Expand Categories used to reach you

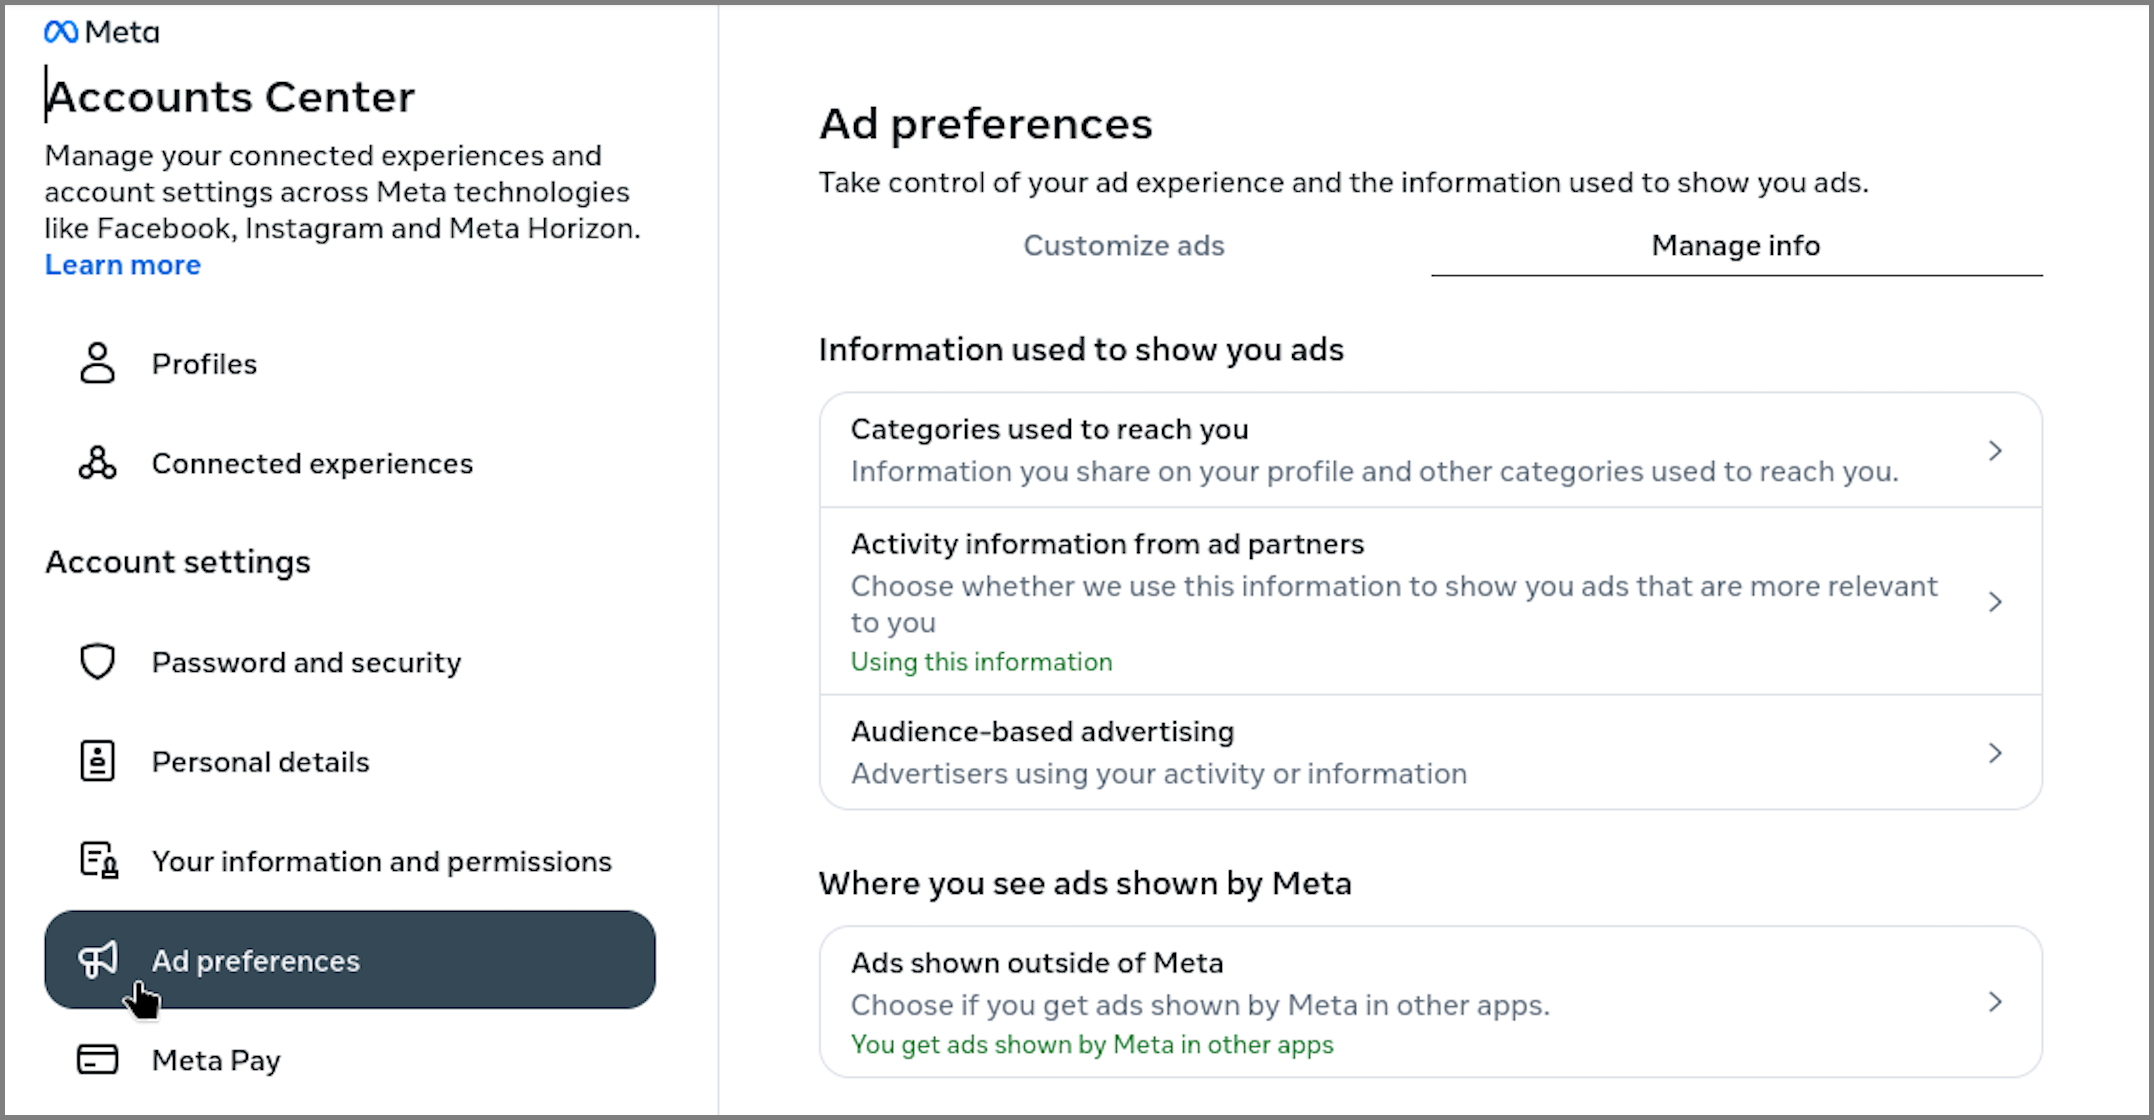(x=1996, y=450)
